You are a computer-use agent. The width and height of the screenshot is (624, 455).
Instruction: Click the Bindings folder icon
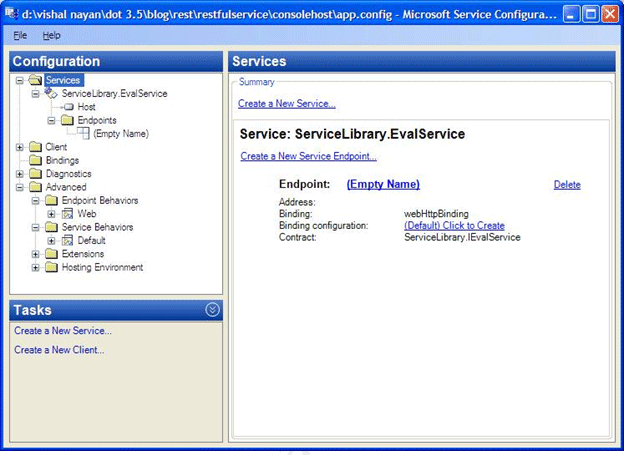(x=36, y=160)
